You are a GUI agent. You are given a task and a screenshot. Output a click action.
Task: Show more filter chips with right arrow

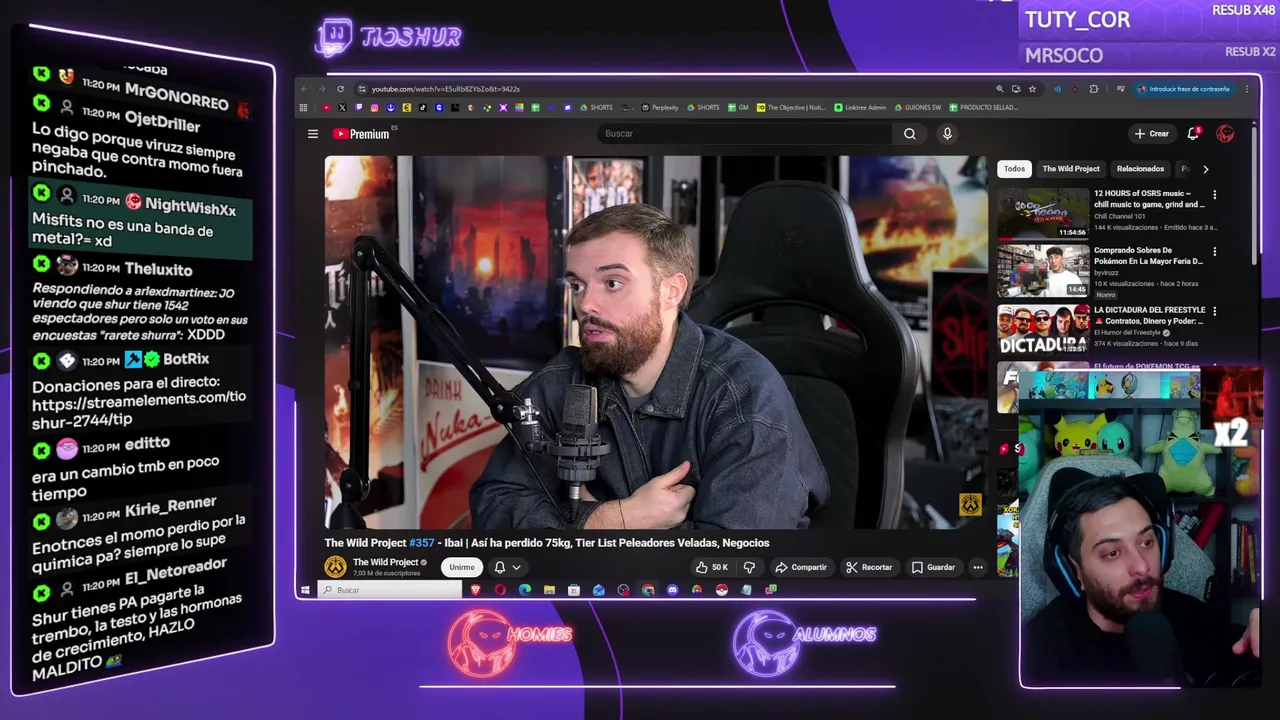(x=1205, y=169)
